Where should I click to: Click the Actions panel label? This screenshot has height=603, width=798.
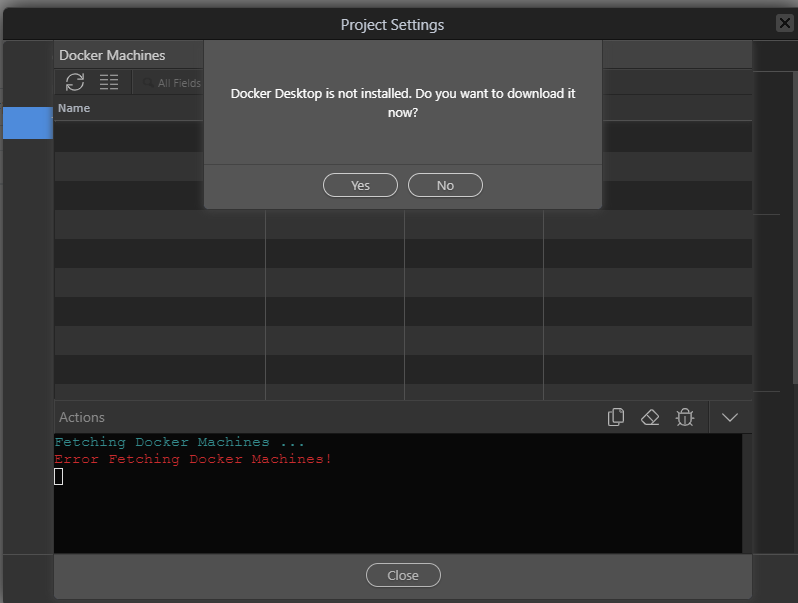[81, 417]
